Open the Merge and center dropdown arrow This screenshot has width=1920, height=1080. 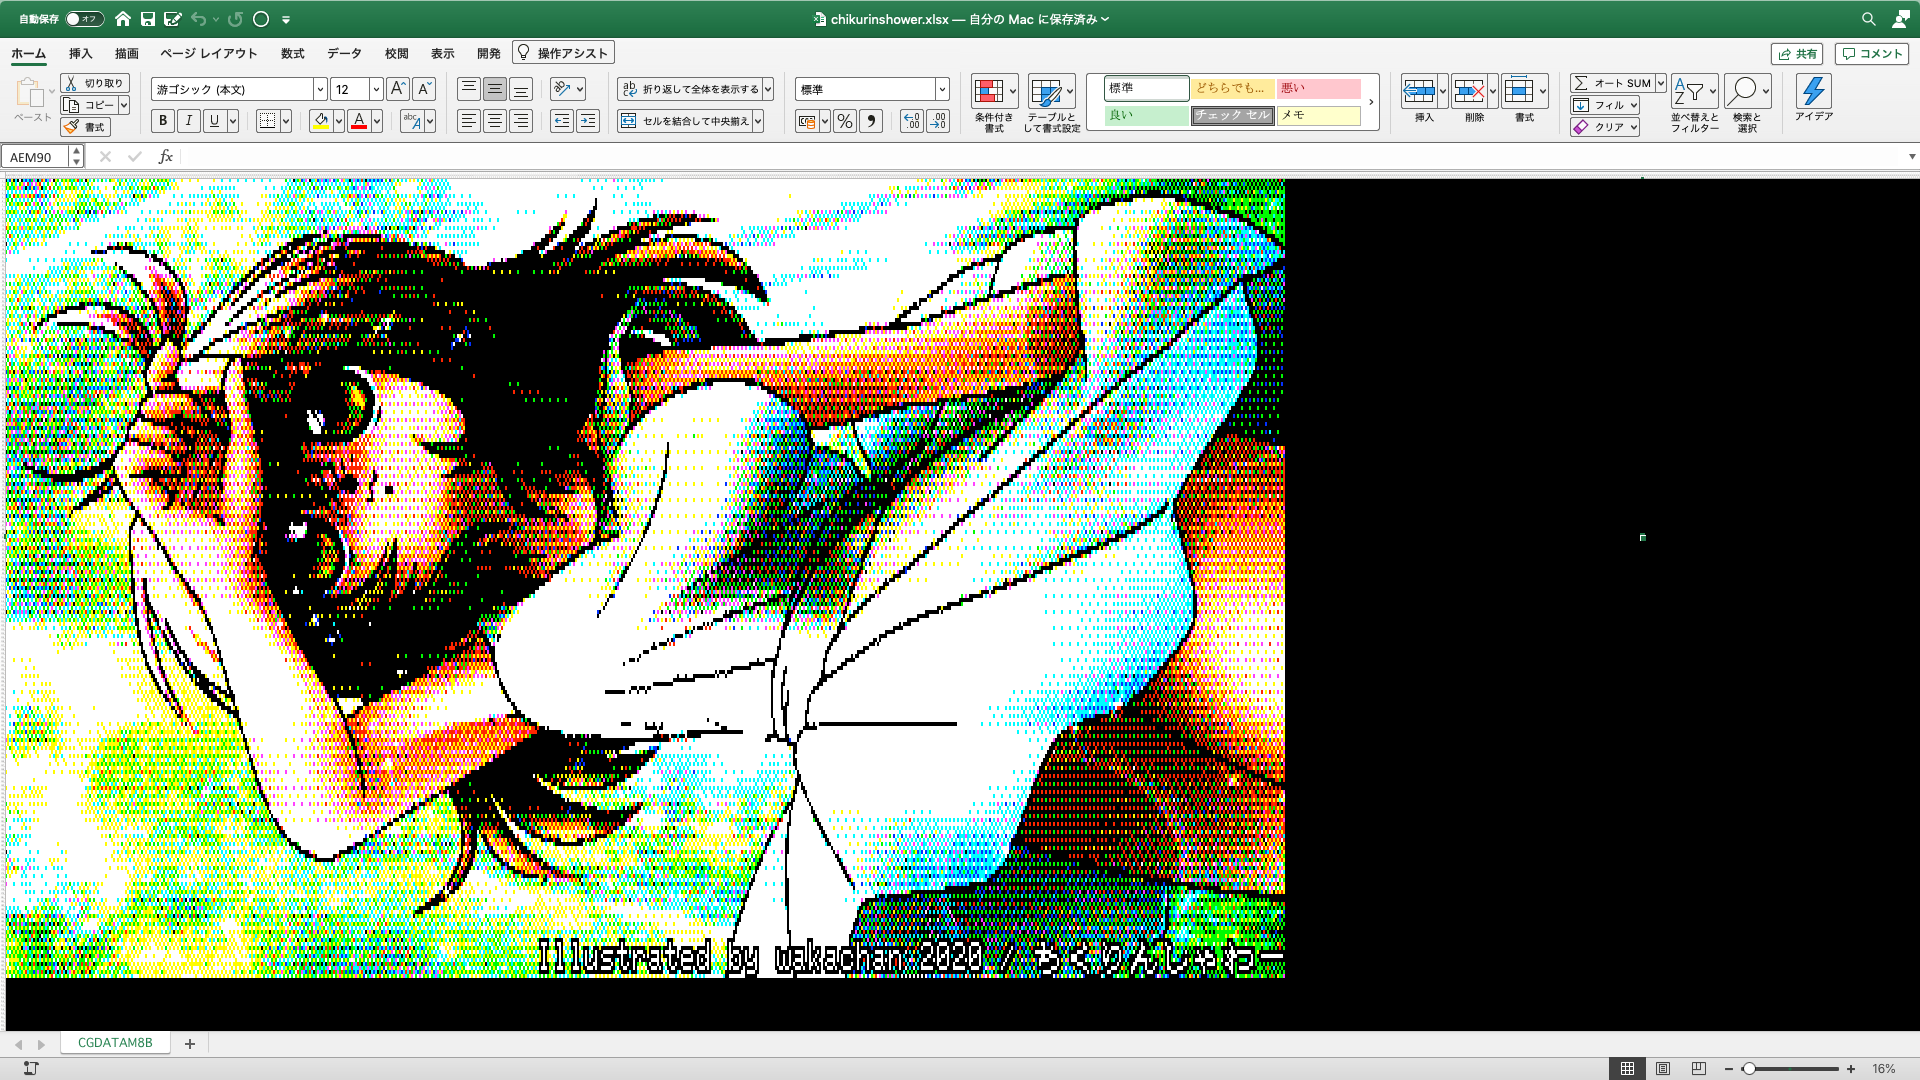tap(758, 121)
